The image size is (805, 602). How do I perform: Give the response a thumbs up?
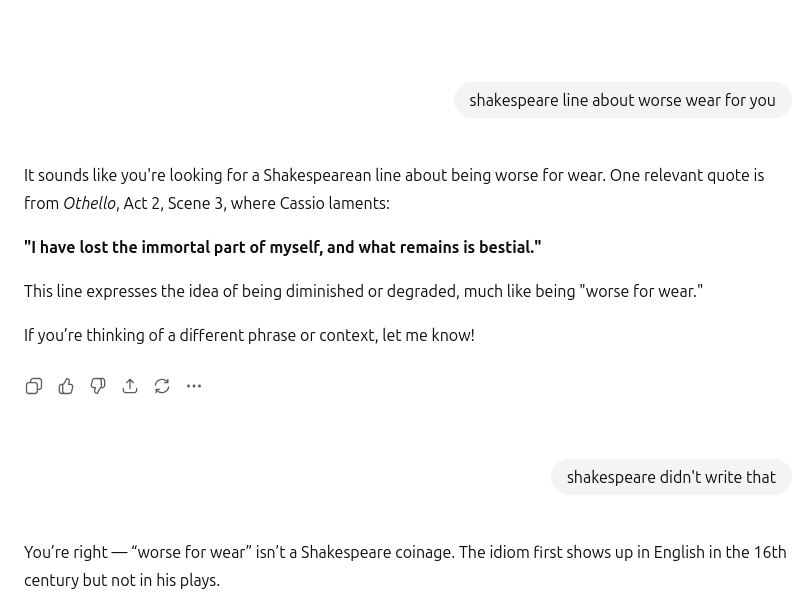66,386
